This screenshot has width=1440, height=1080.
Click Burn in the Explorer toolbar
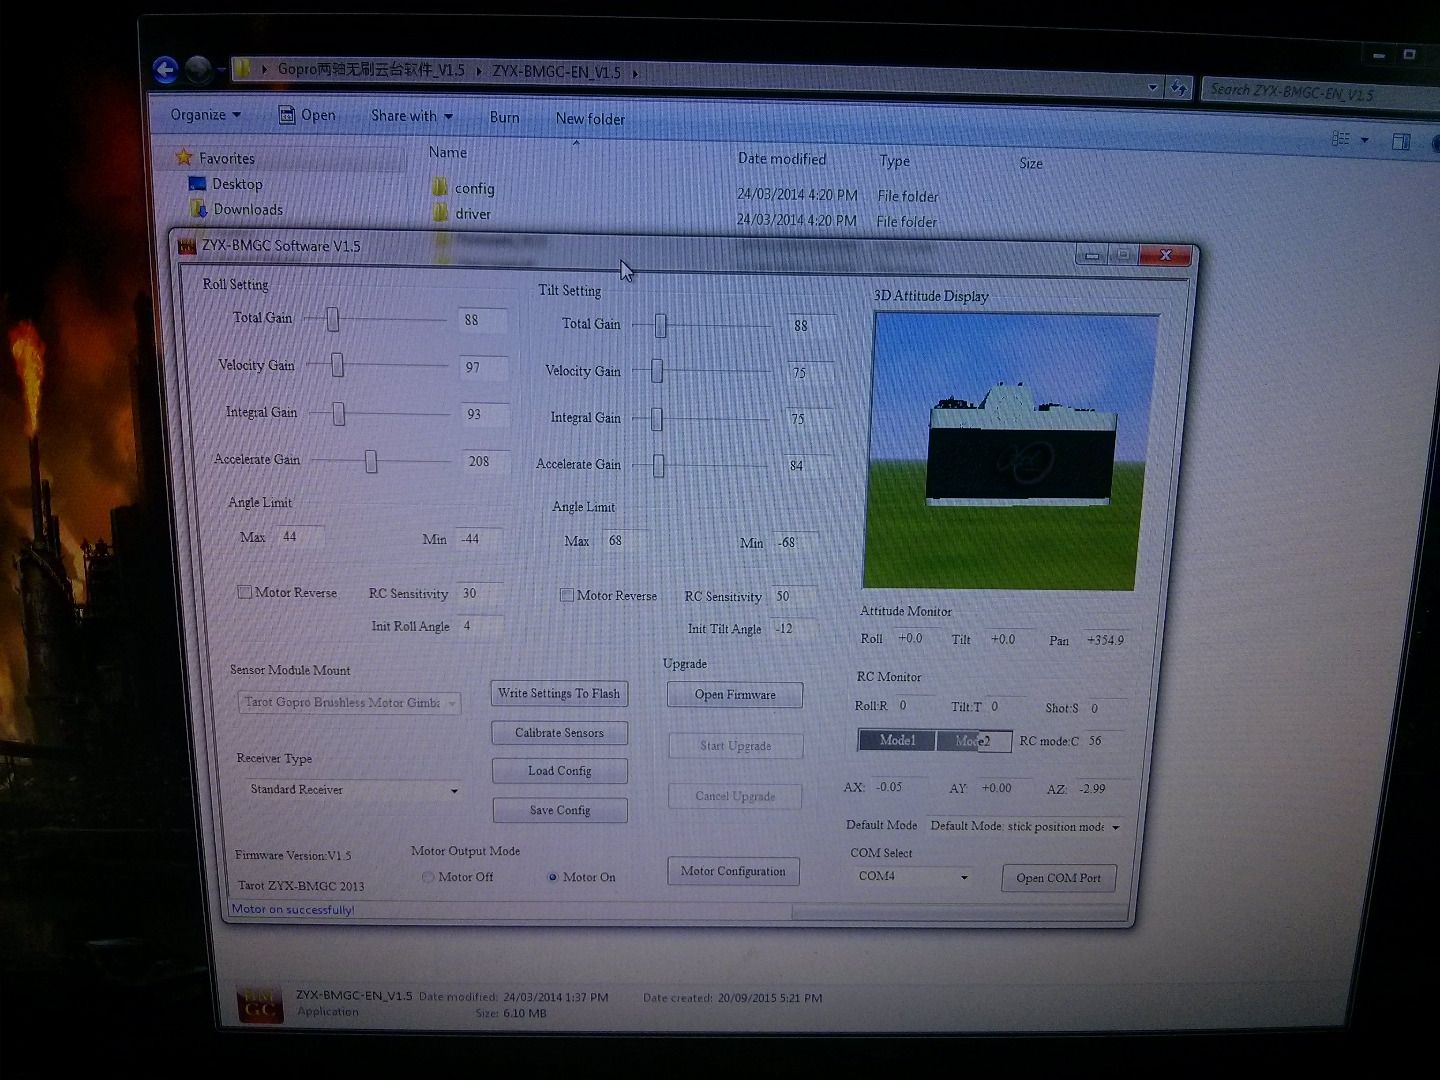point(504,117)
